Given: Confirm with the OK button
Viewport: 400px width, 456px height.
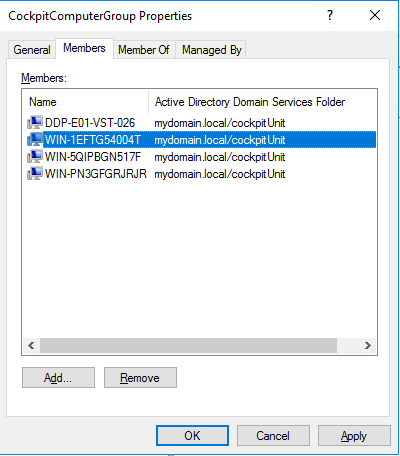Looking at the screenshot, I should pos(192,436).
